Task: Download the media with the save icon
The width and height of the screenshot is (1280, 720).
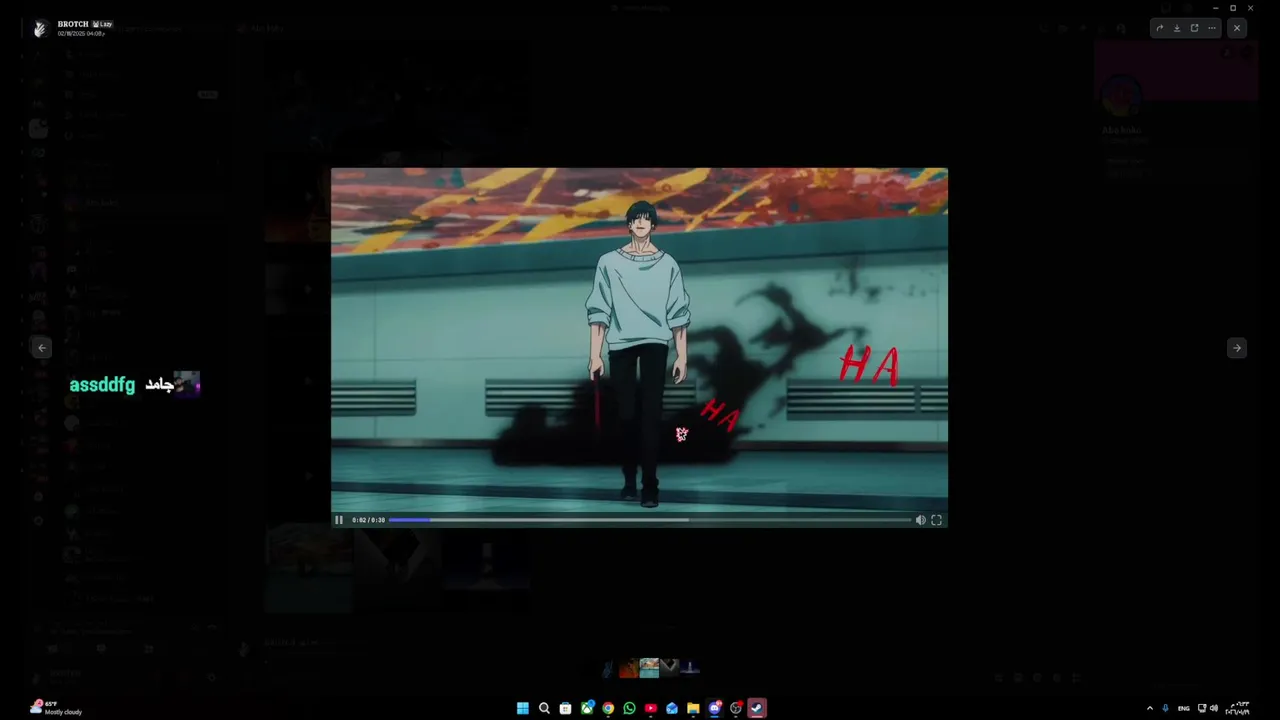Action: (1177, 28)
